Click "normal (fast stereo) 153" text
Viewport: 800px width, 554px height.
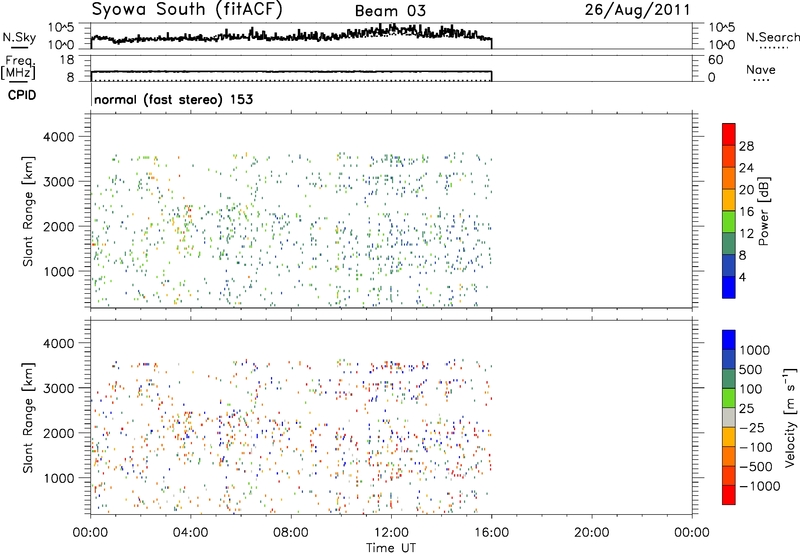pos(173,99)
